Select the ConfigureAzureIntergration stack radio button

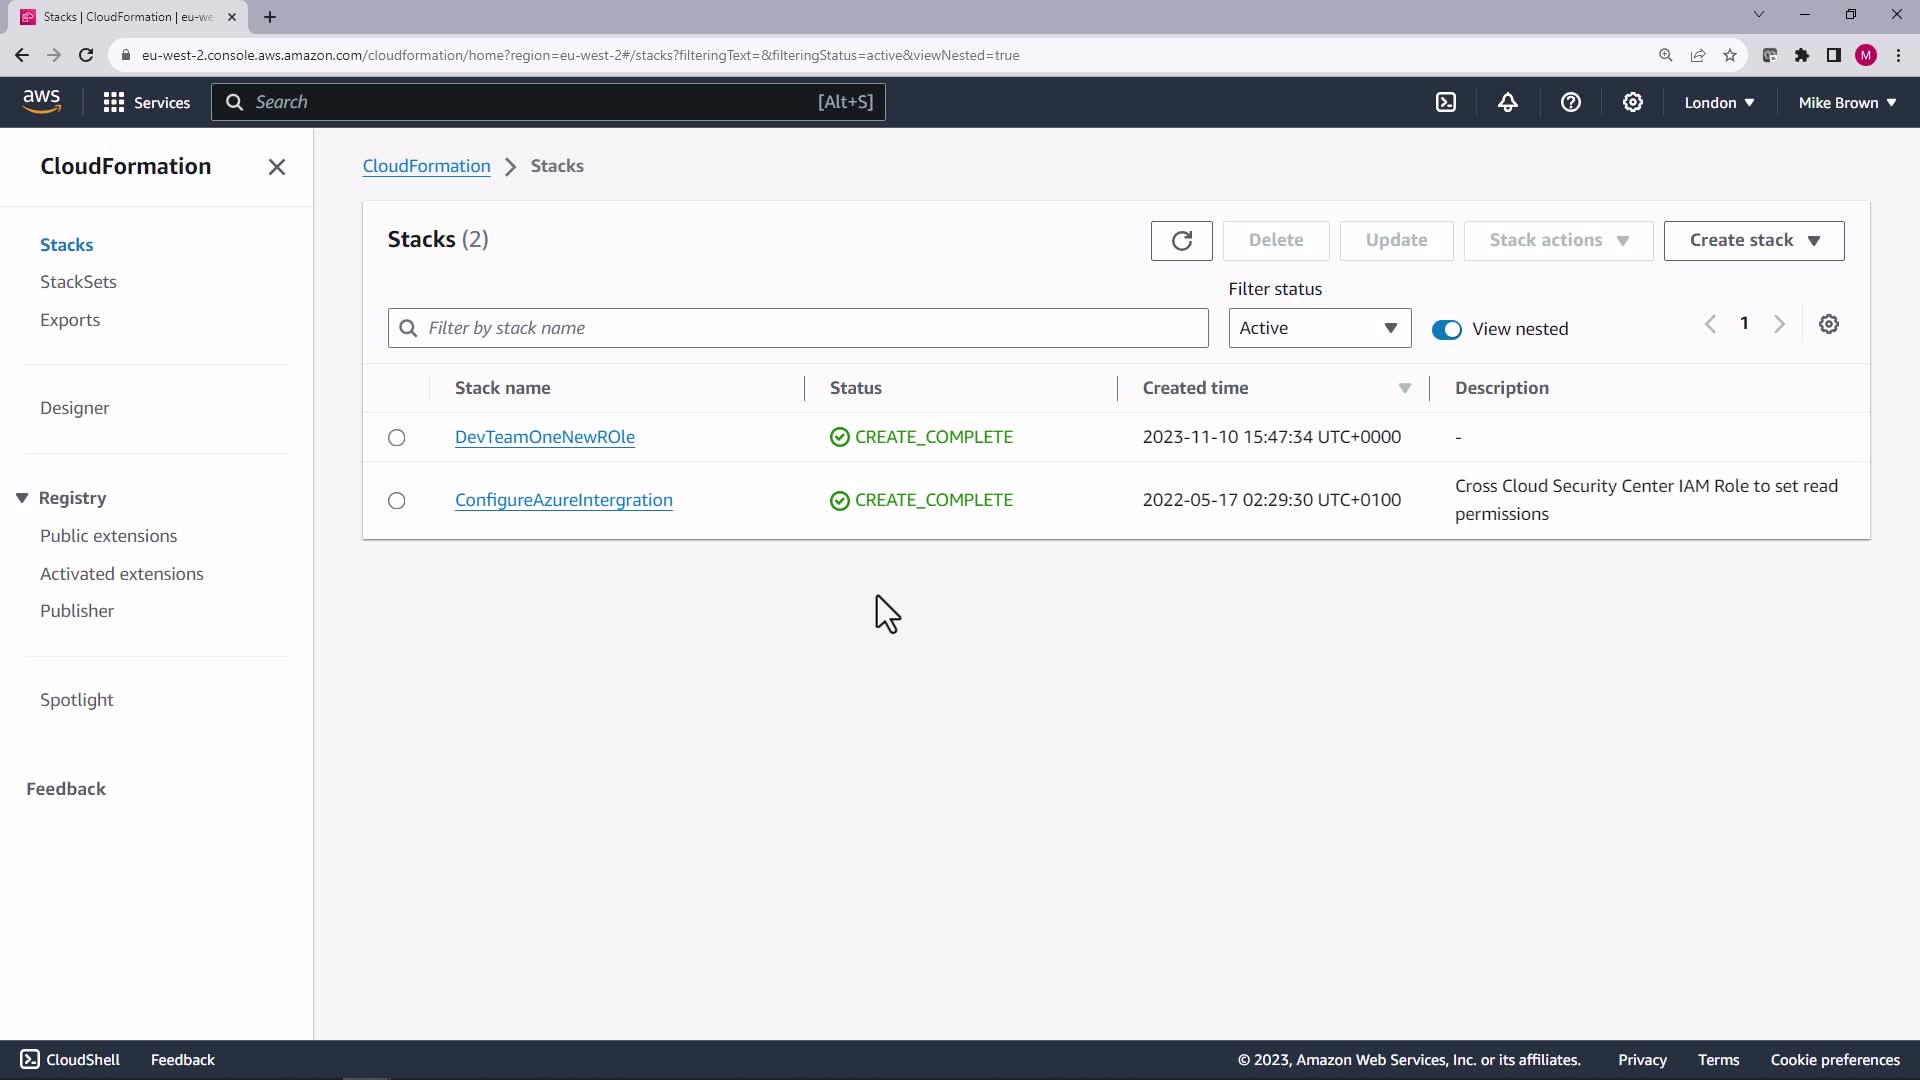click(397, 501)
